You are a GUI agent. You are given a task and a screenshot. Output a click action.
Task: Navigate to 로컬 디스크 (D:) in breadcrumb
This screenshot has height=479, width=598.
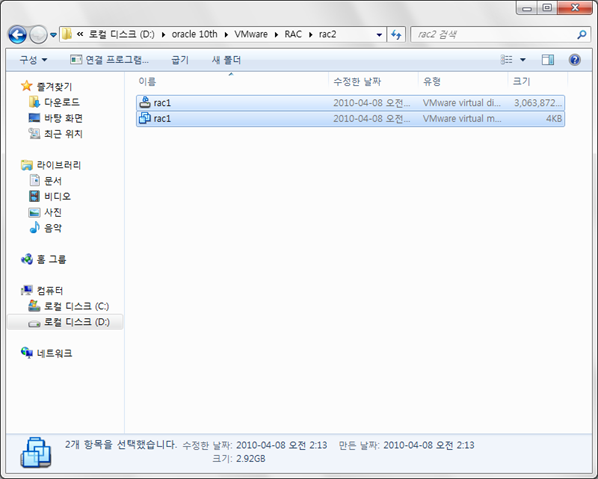pos(122,34)
